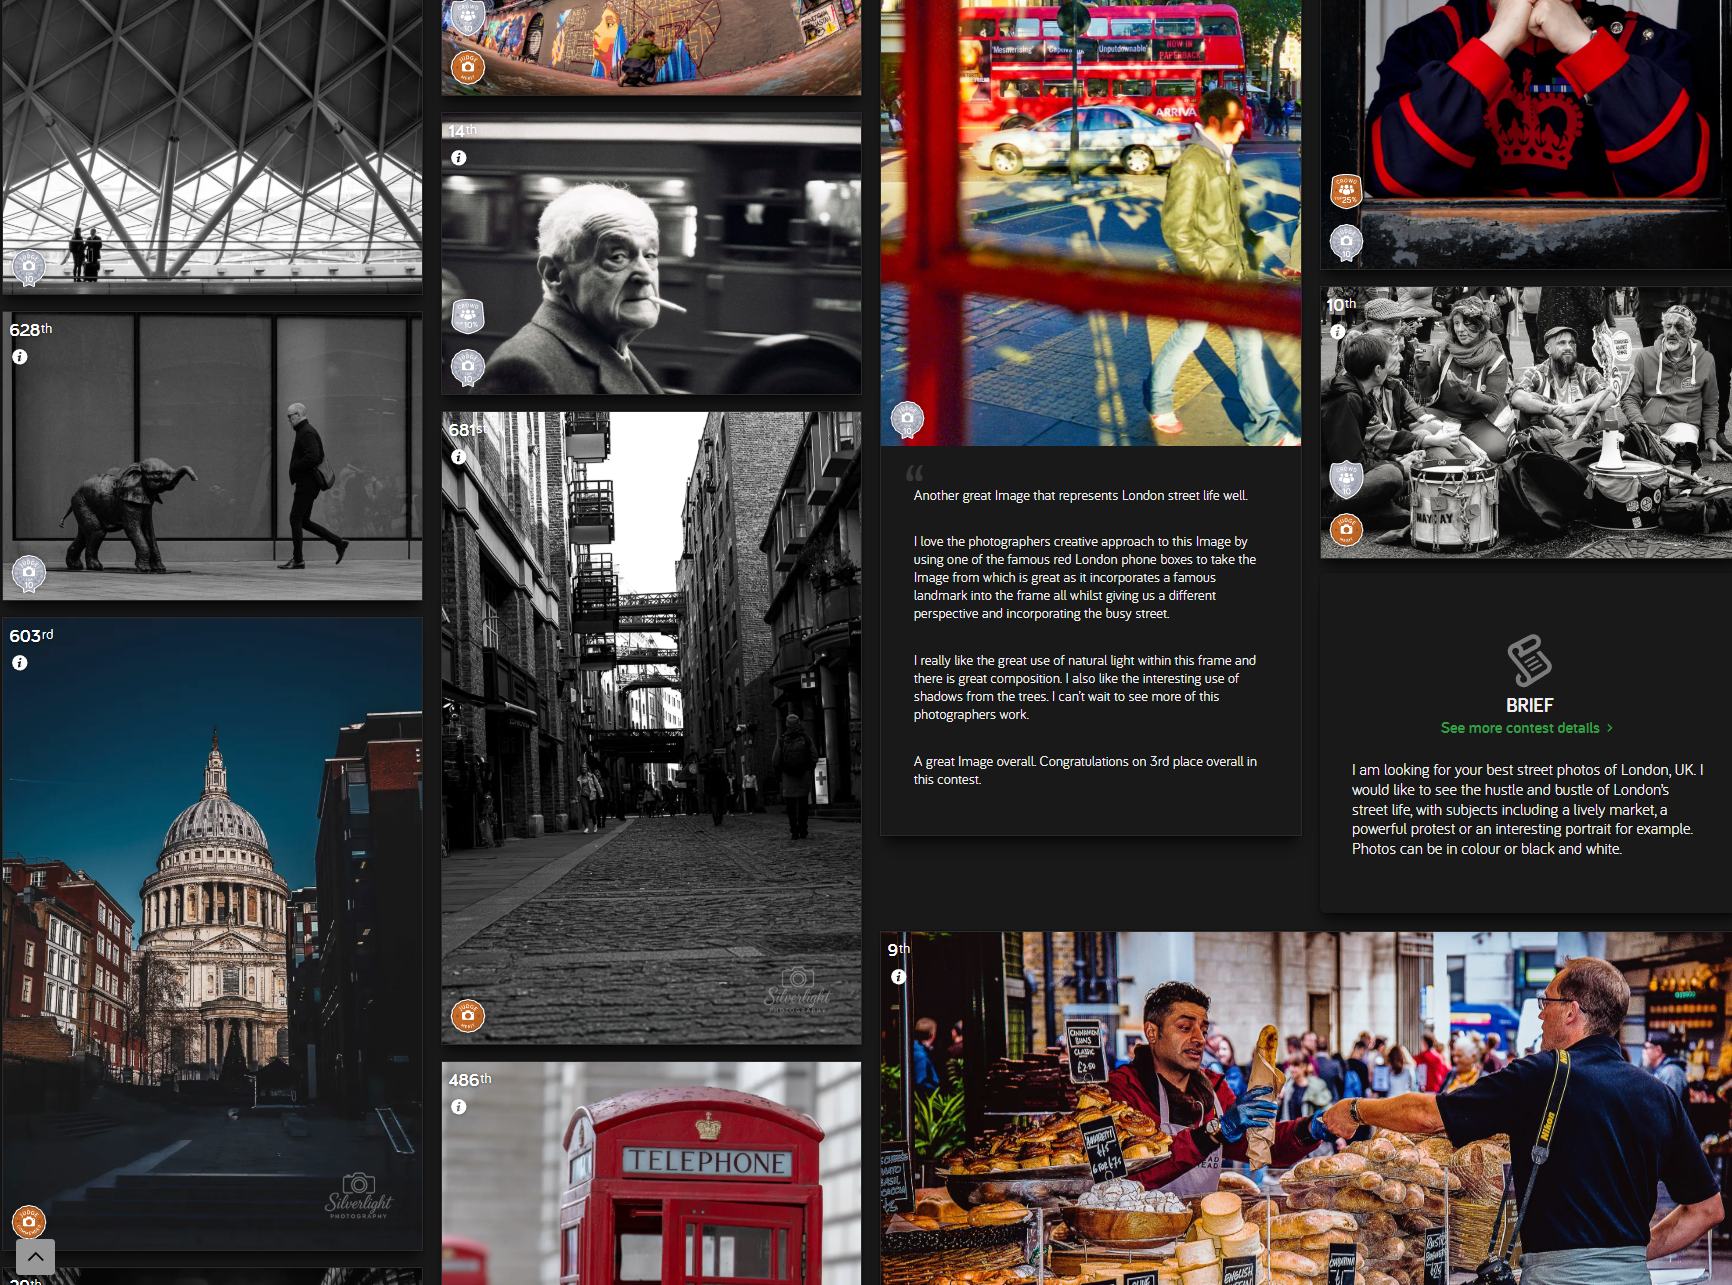The width and height of the screenshot is (1732, 1285).
Task: Open the elephant statue street photo
Action: (212, 456)
